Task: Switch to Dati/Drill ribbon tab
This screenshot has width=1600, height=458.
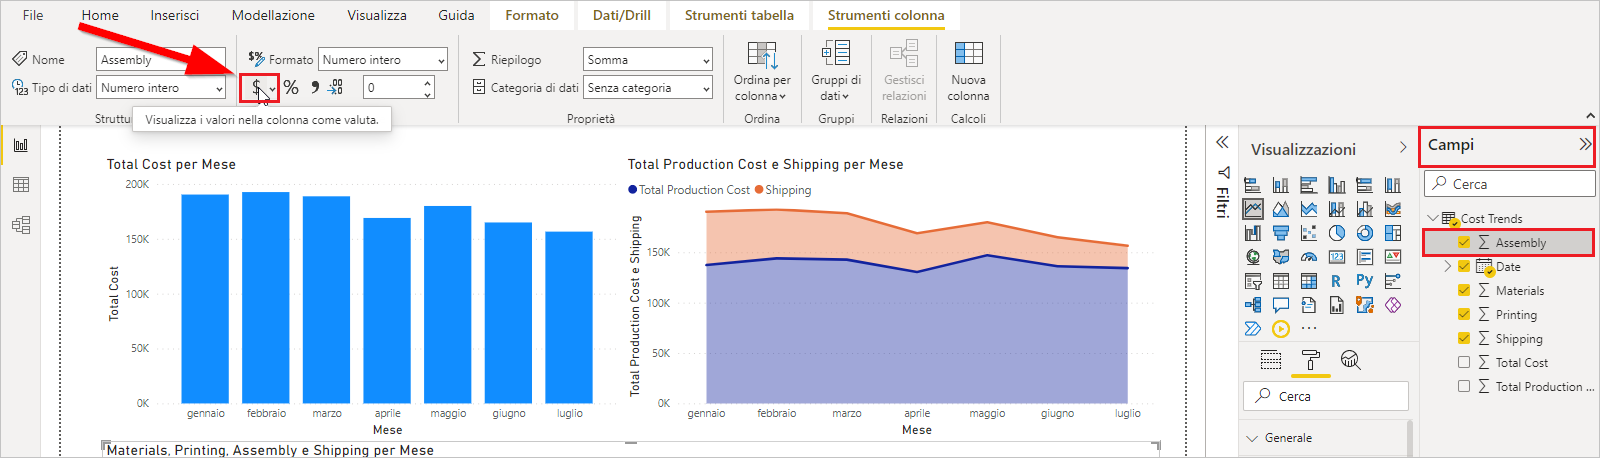Action: point(621,15)
